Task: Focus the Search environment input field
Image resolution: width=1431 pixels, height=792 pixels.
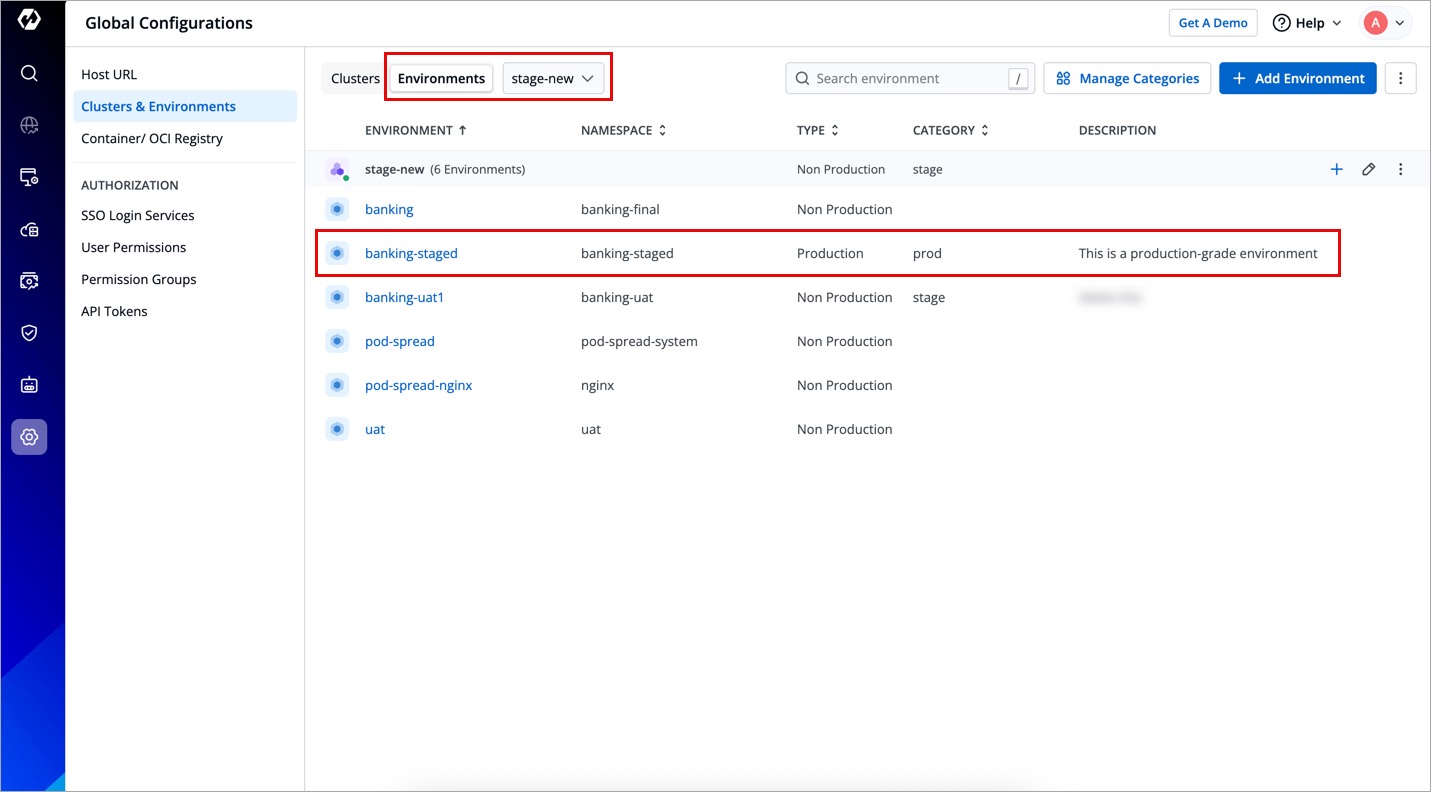Action: (x=905, y=78)
